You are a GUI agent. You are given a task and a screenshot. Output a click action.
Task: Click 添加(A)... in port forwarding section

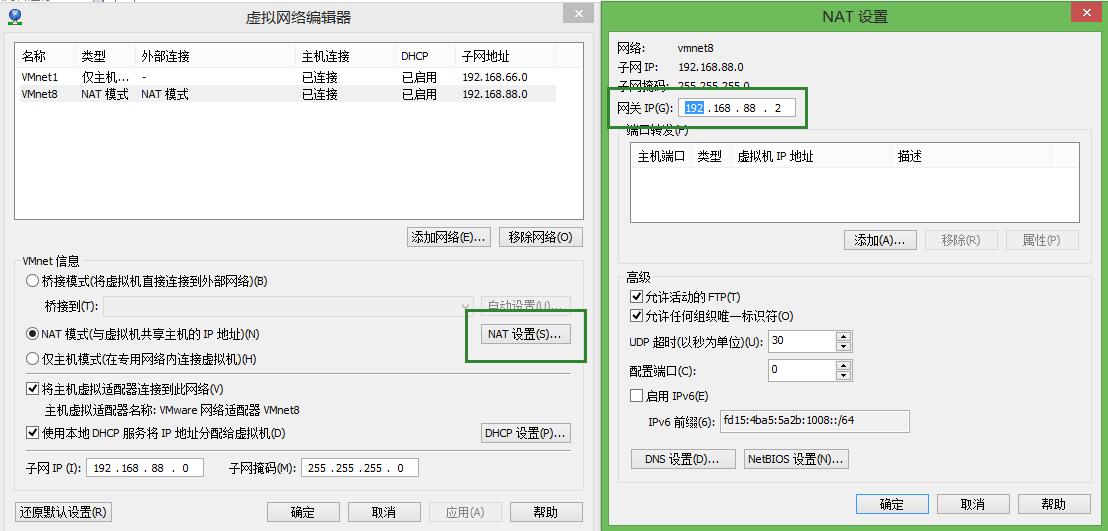(x=880, y=240)
